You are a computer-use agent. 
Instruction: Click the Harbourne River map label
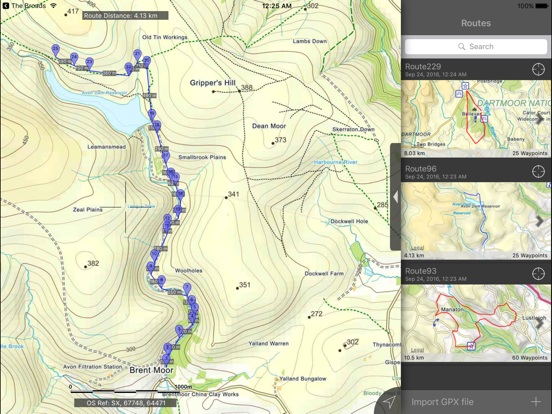(335, 162)
